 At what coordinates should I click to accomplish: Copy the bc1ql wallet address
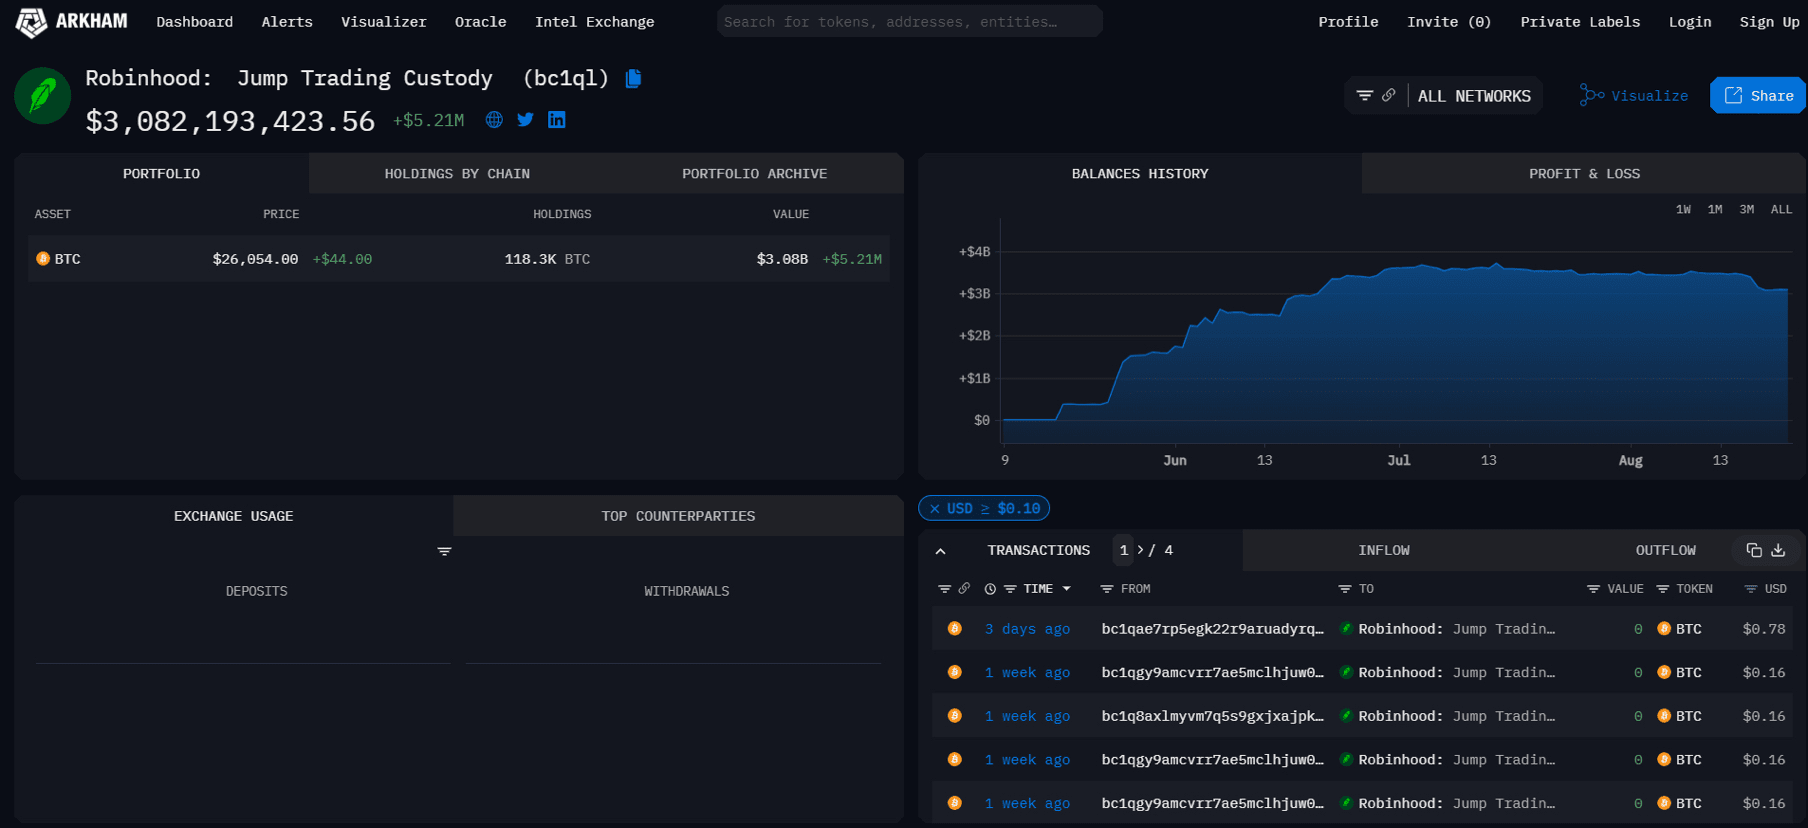point(633,79)
